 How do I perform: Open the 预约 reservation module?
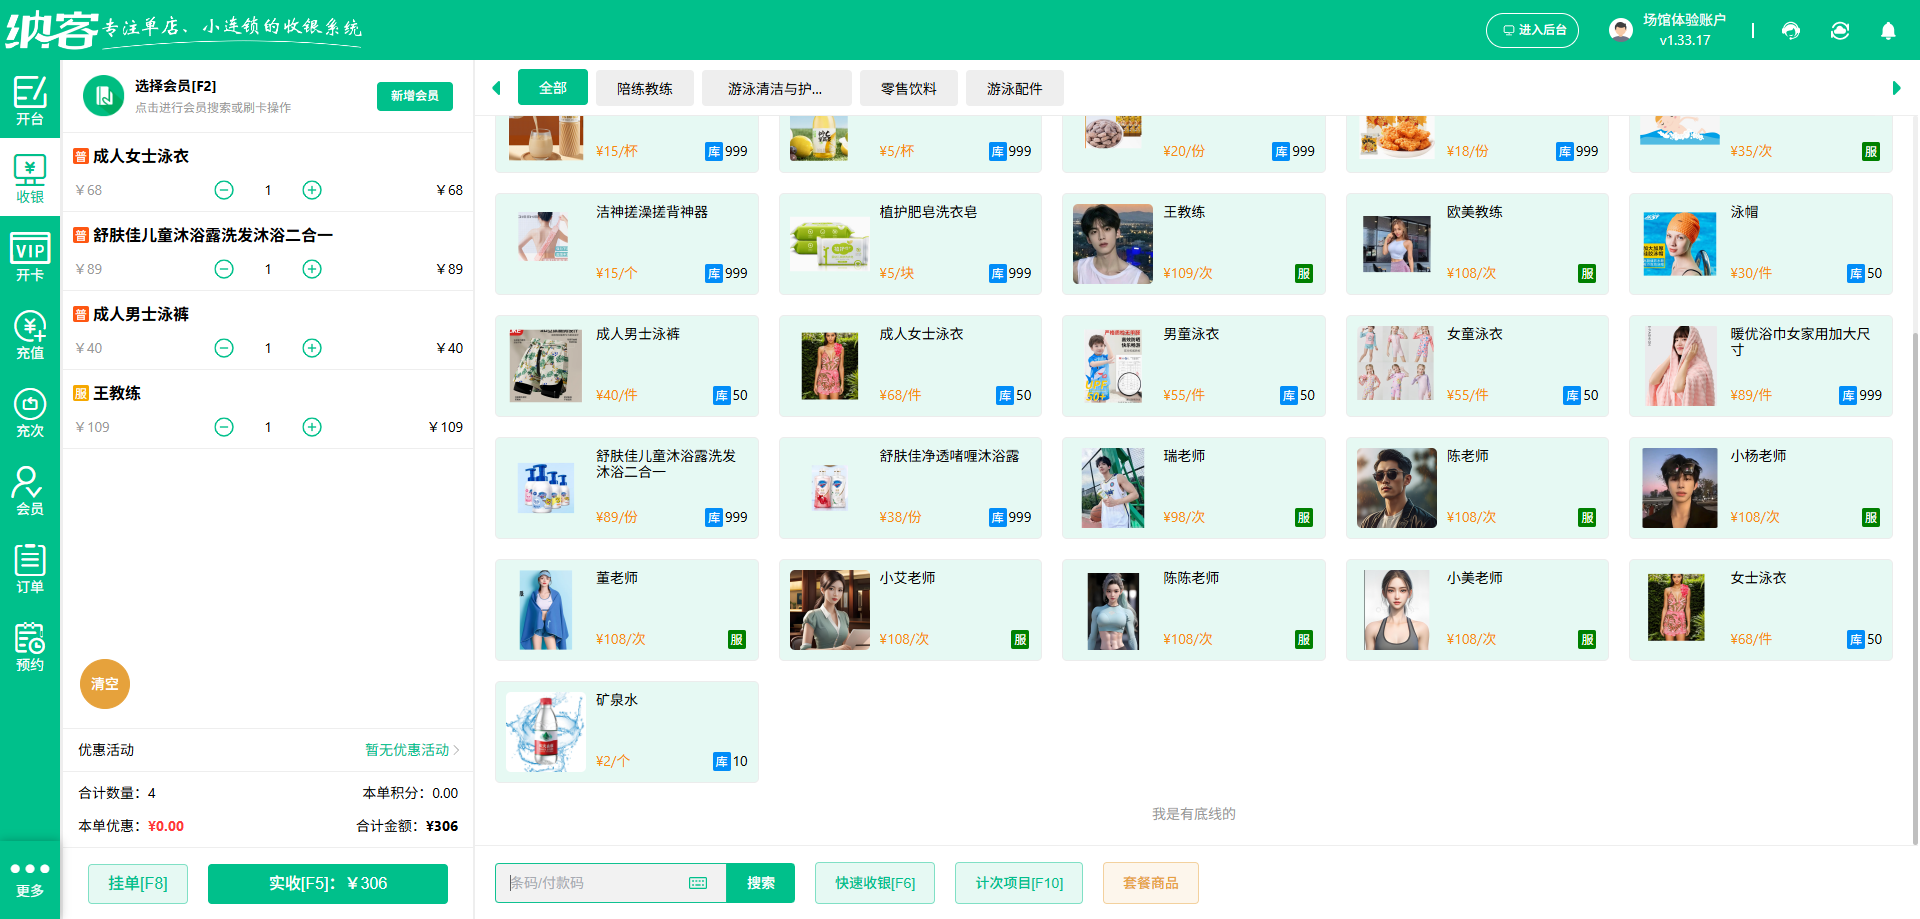pos(30,646)
